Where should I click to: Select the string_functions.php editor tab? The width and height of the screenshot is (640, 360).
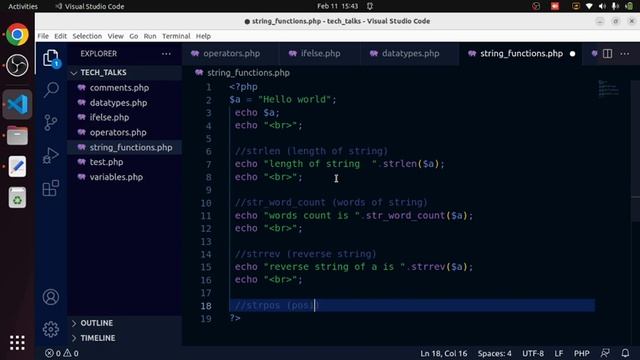pos(521,53)
